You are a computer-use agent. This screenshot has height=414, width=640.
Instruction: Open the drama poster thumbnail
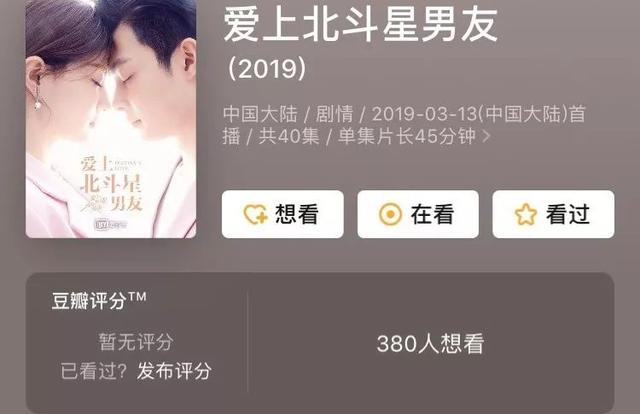click(x=111, y=119)
